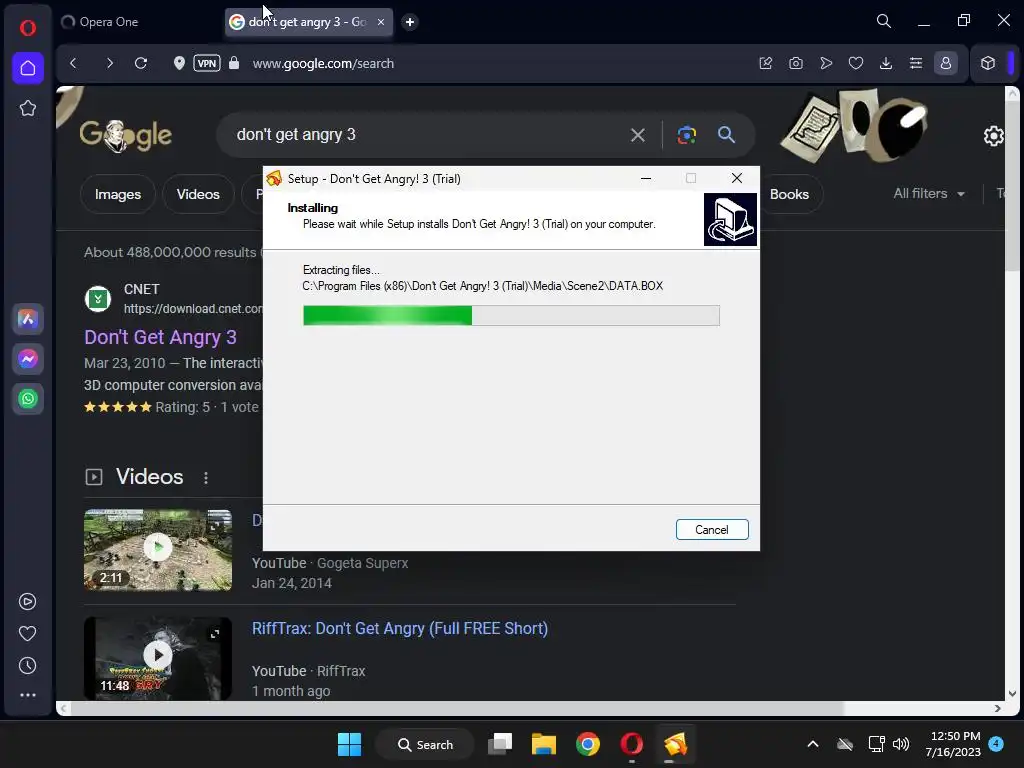
Task: Click the address bar URL field
Action: [x=323, y=63]
